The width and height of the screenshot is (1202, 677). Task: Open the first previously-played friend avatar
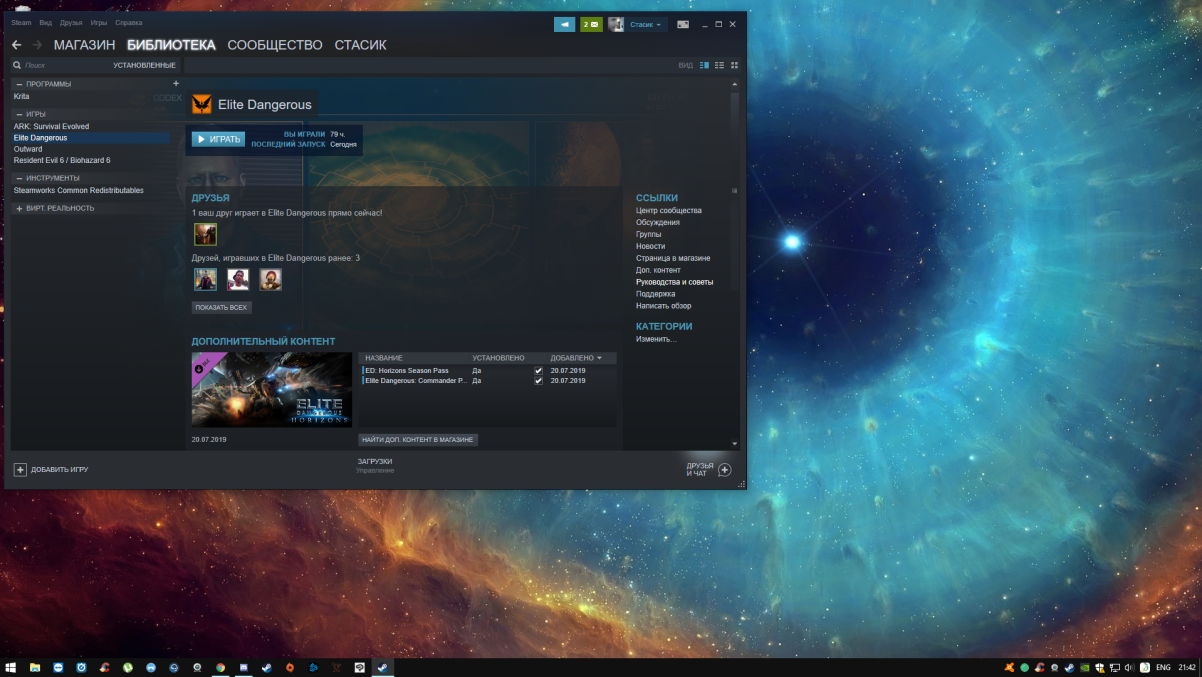point(205,279)
